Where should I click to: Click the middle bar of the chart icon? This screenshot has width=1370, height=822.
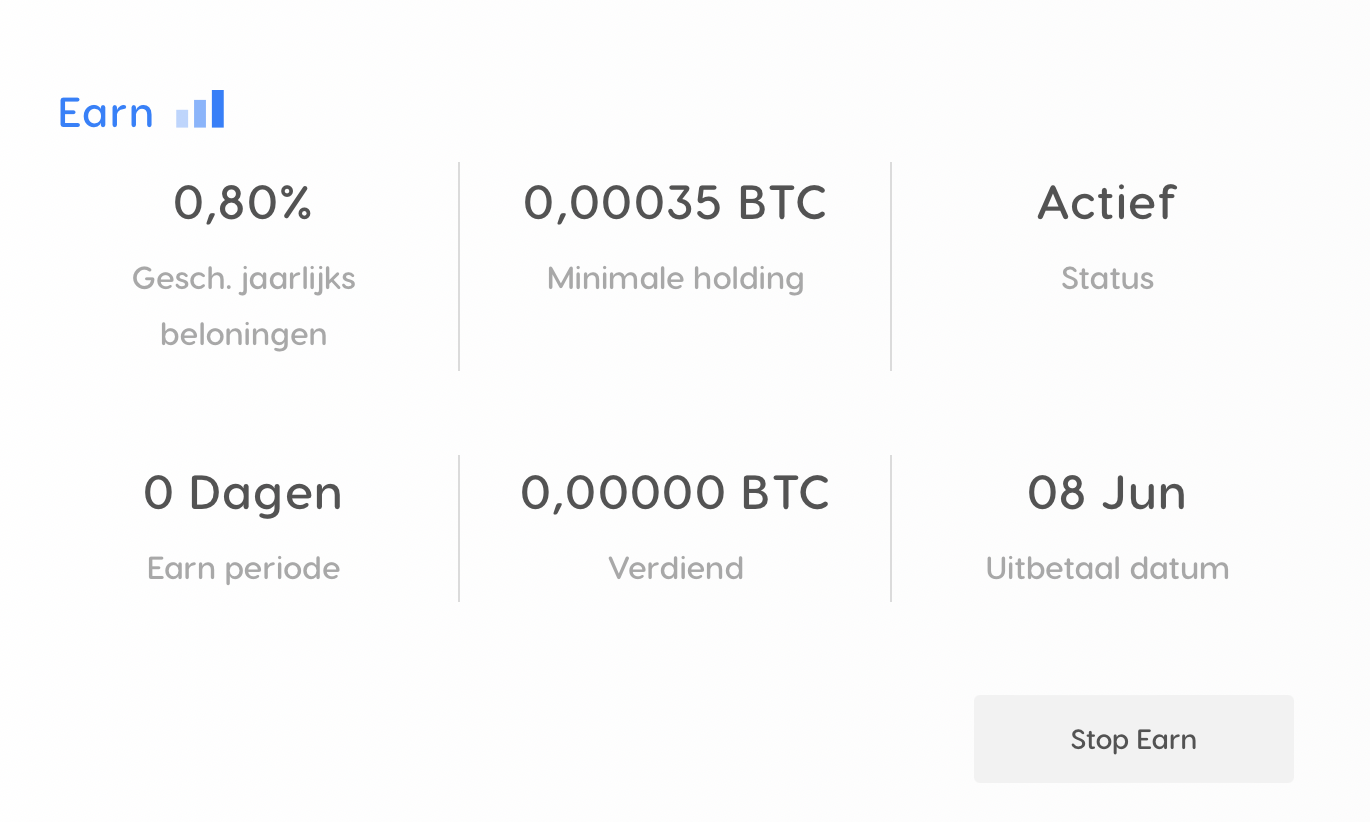(x=200, y=113)
